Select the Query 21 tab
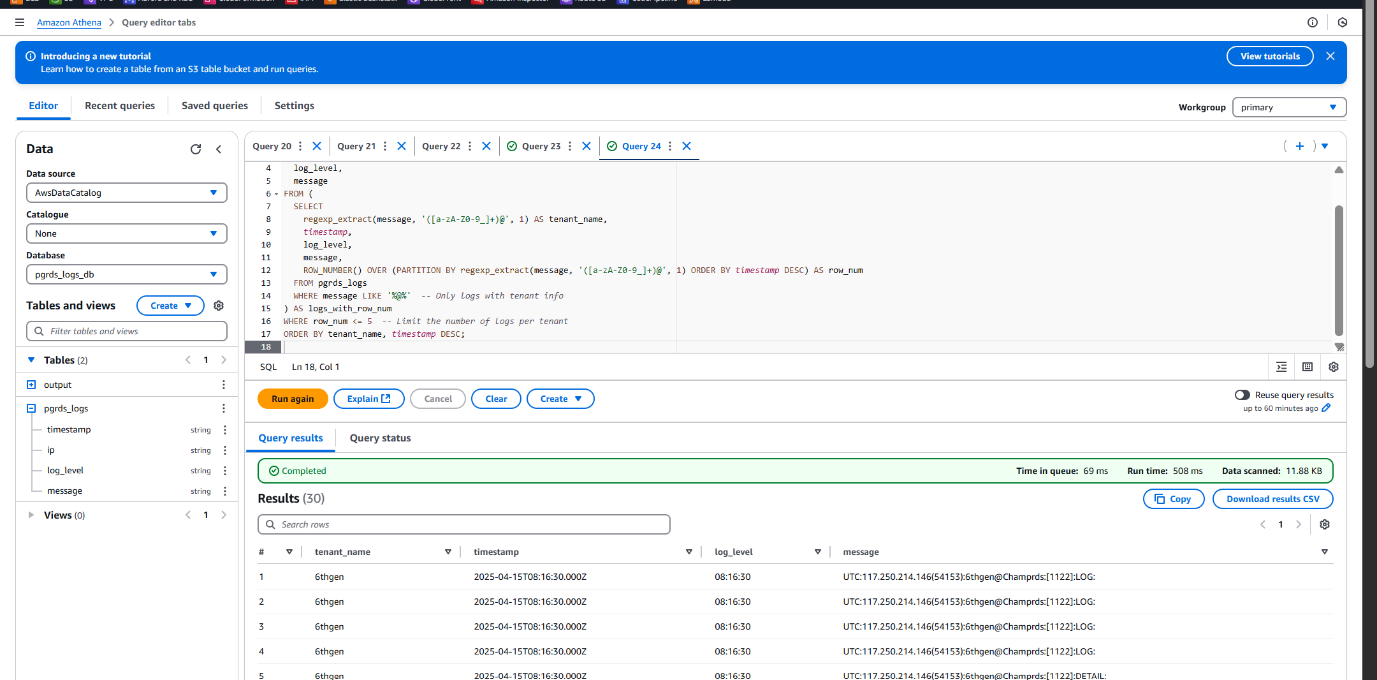 click(x=356, y=146)
